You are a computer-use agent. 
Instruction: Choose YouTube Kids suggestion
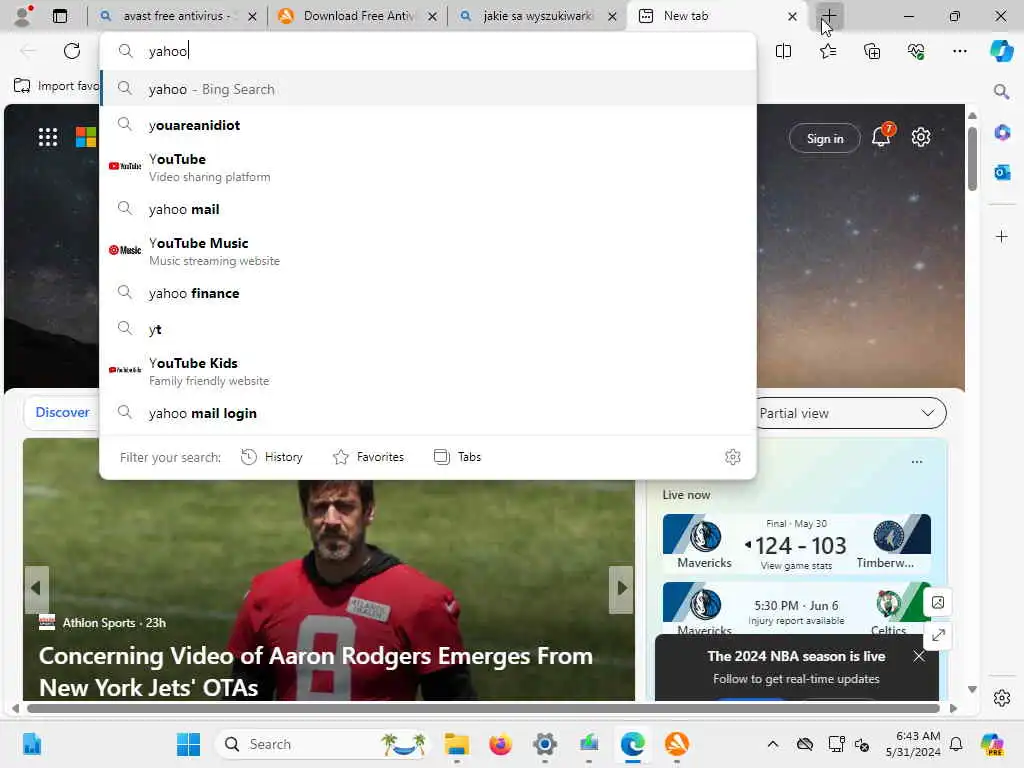(x=428, y=371)
